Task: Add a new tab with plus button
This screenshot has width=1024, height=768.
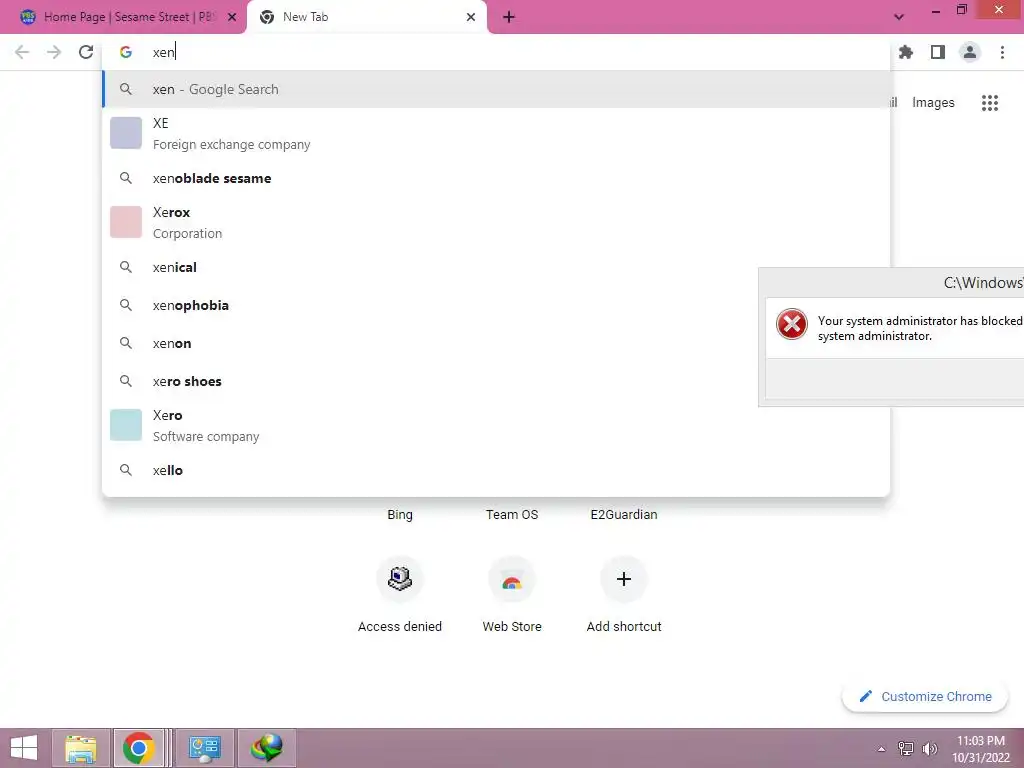Action: click(x=509, y=17)
